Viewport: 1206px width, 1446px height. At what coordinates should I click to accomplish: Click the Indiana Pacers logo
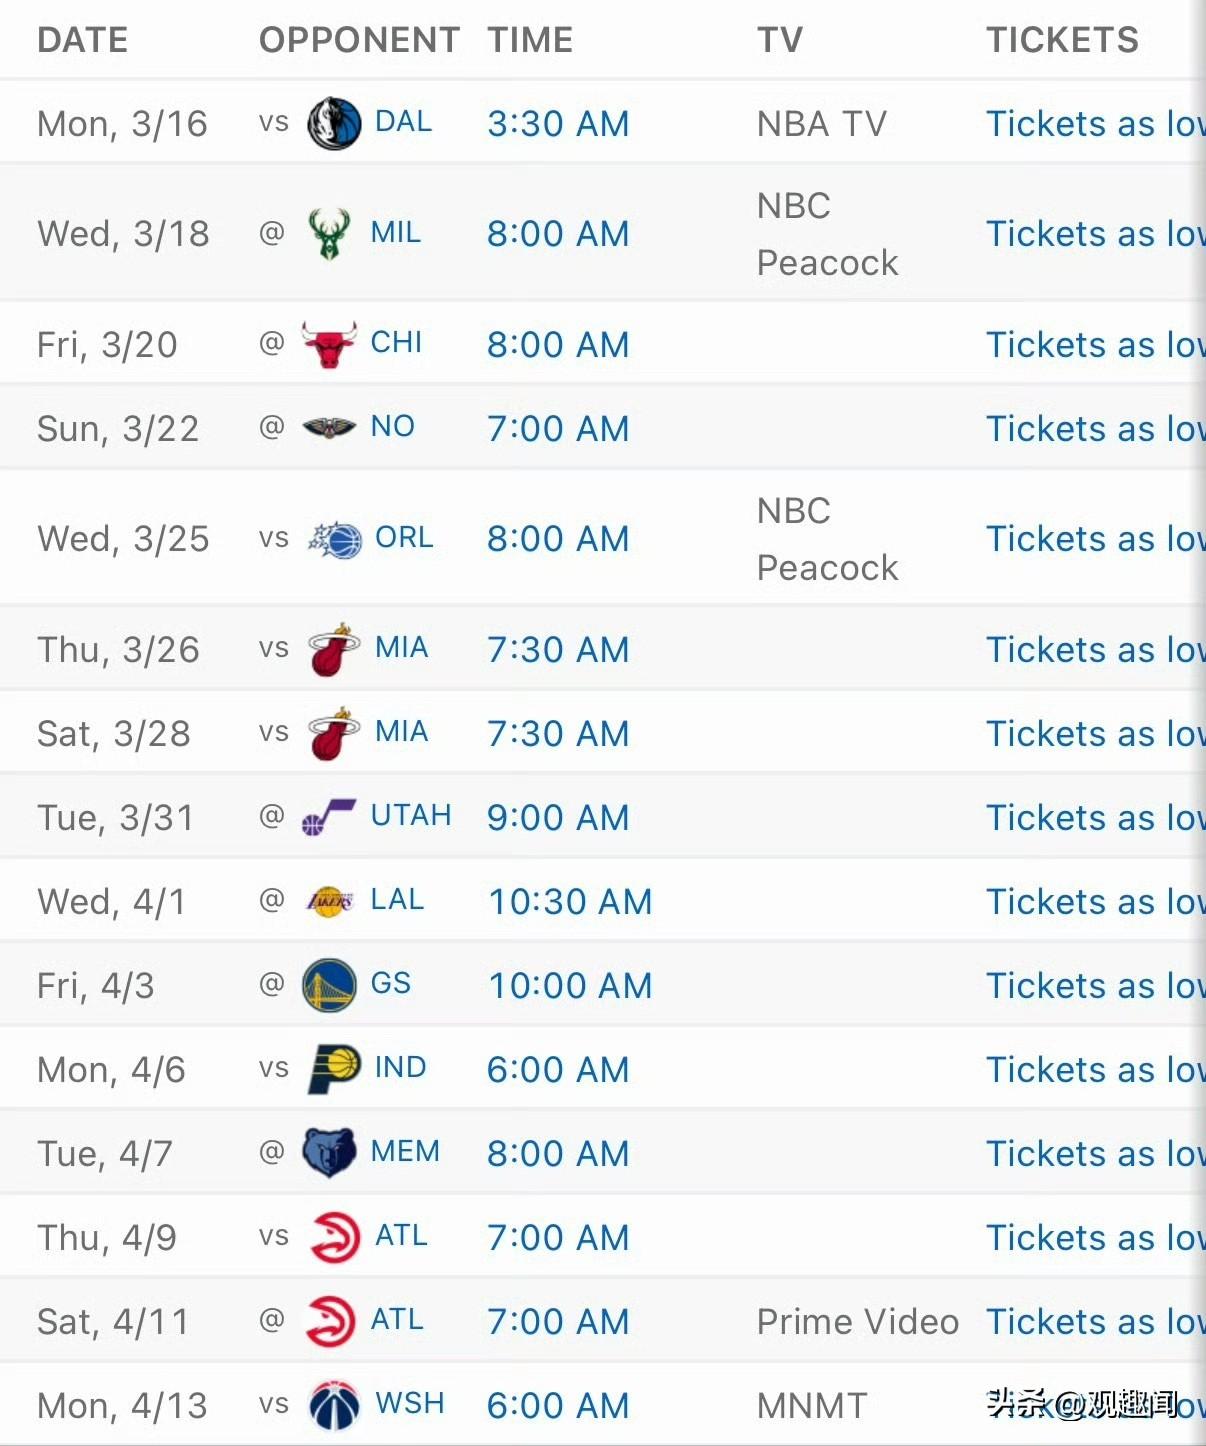pyautogui.click(x=334, y=1070)
